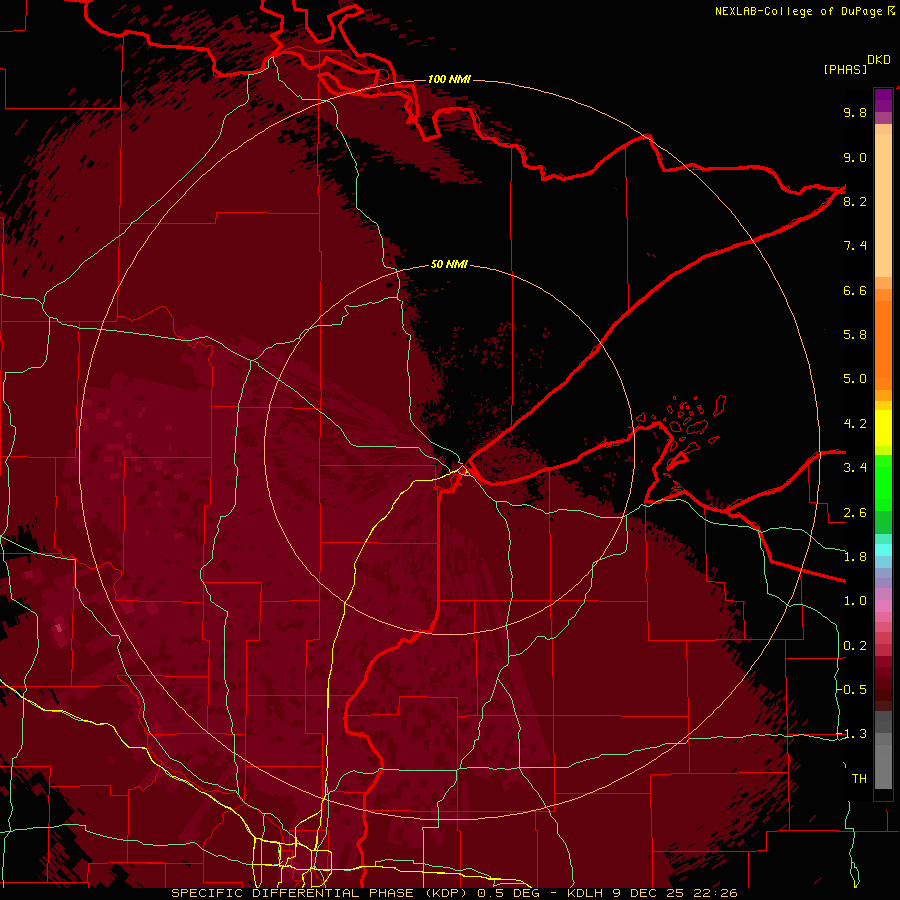Pick the pink segment of the color bar
This screenshot has width=900, height=900.
pos(883,606)
